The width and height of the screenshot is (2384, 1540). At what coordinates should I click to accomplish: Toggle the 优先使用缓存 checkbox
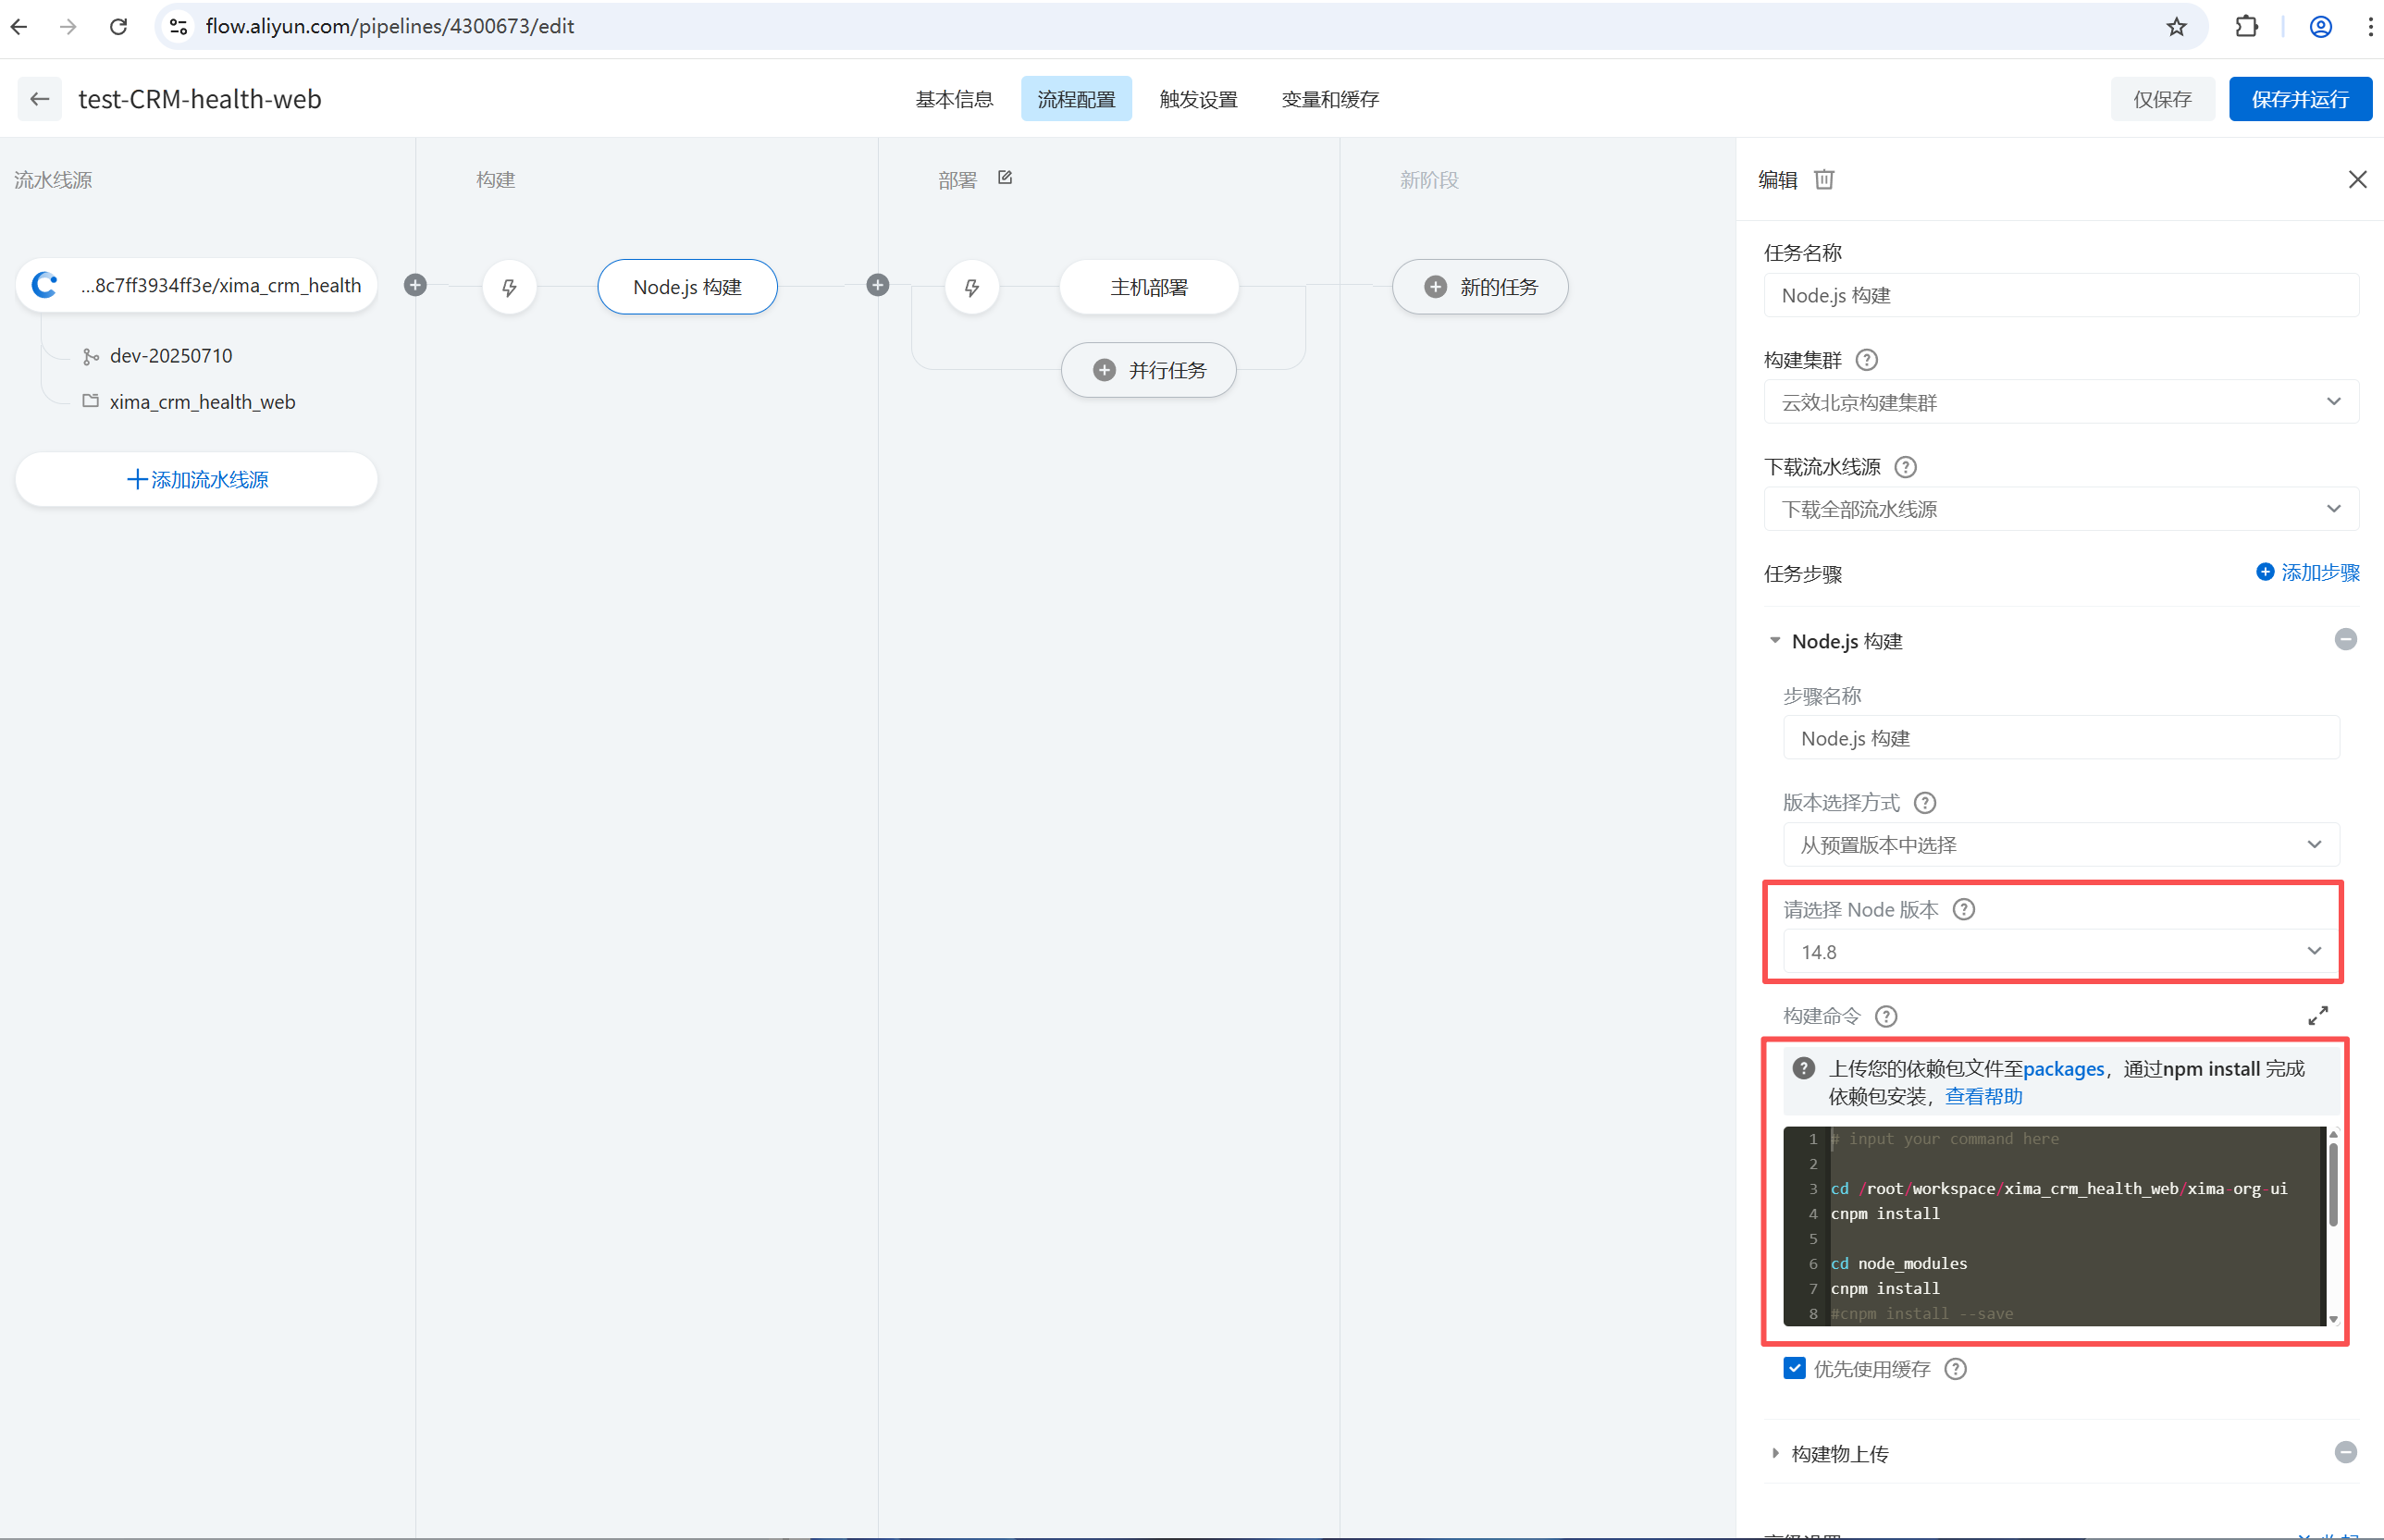pyautogui.click(x=1794, y=1368)
